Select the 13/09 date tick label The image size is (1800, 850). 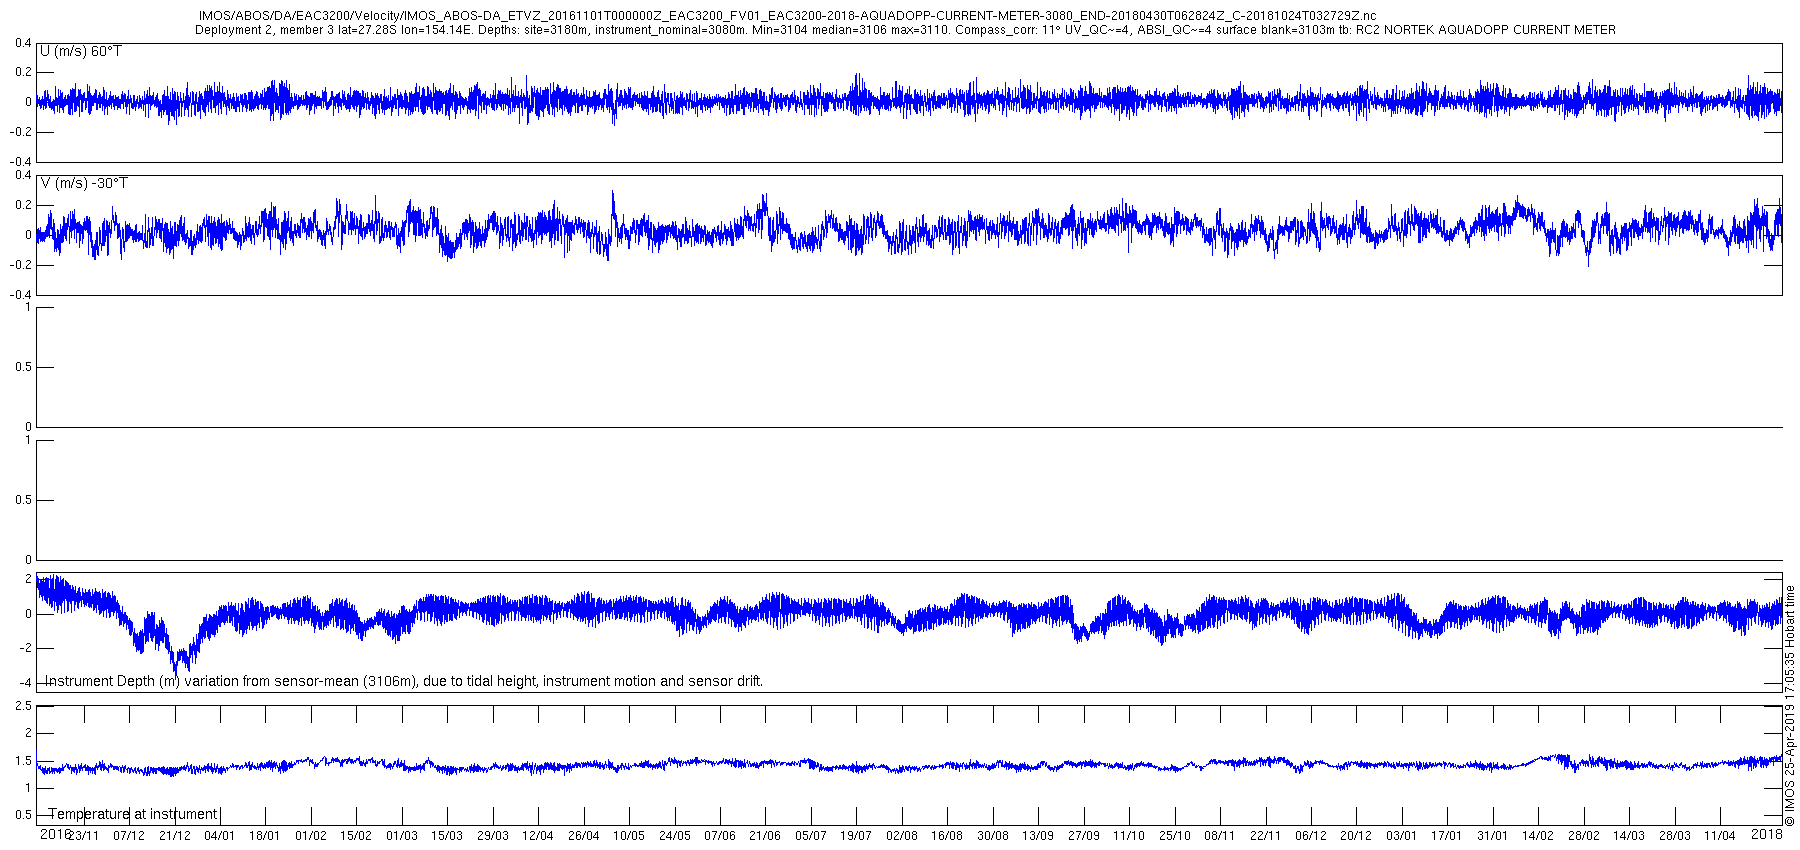point(1038,836)
